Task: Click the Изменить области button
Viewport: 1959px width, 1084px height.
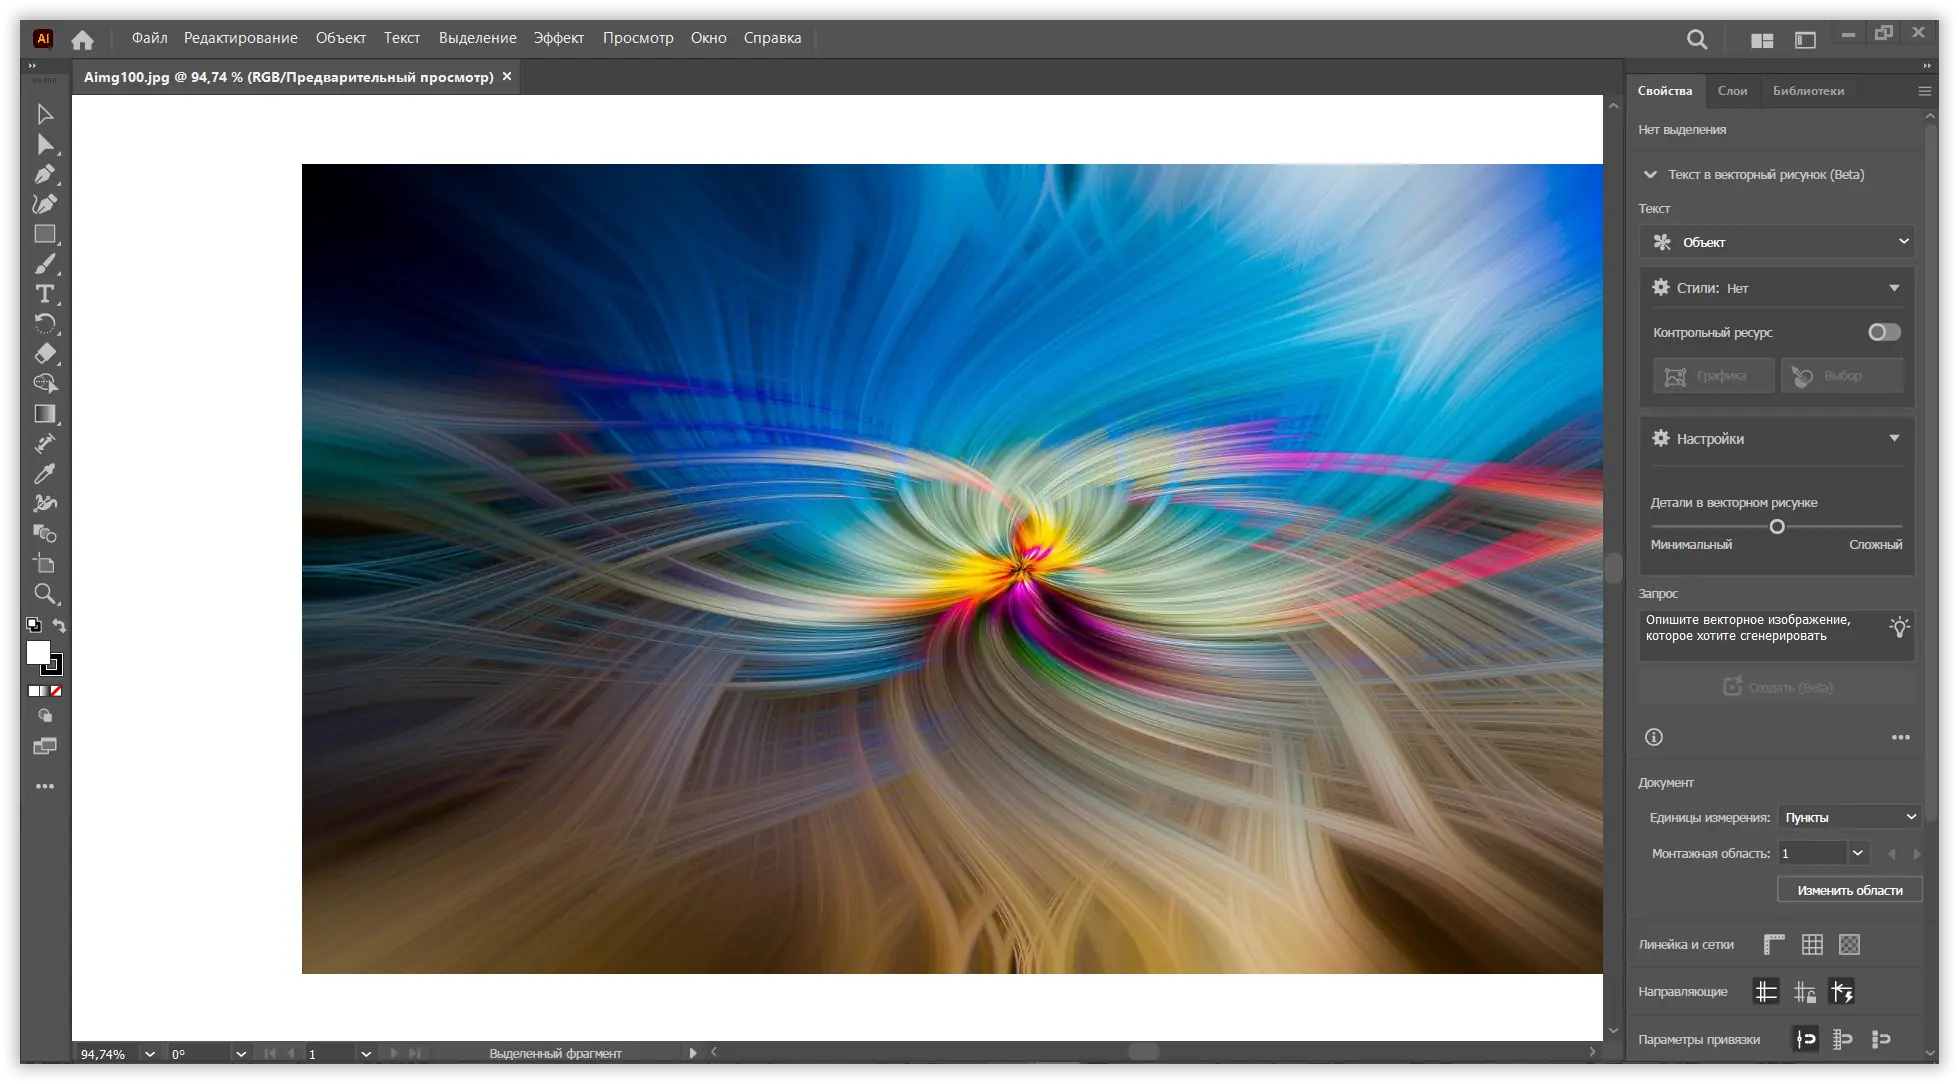Action: point(1849,890)
